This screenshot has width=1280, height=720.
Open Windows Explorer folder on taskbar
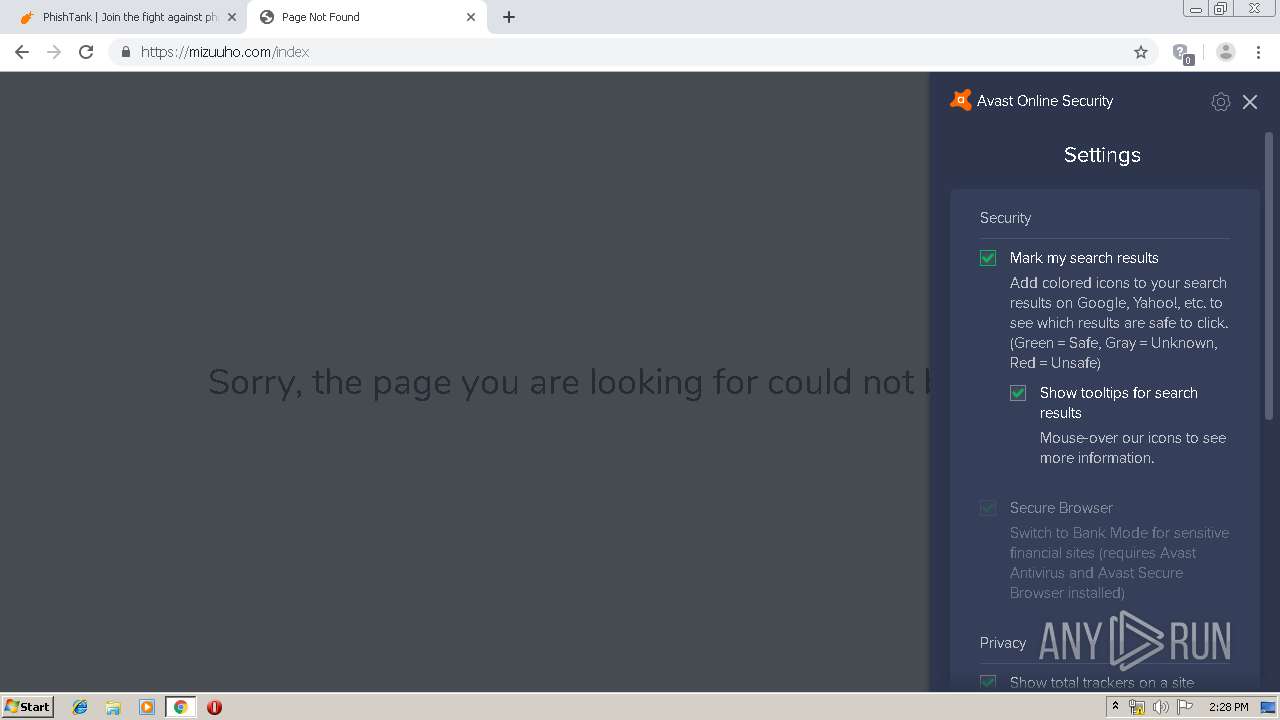[113, 707]
